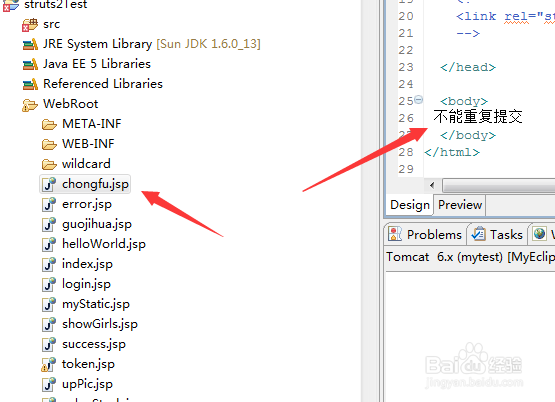
Task: Select the myStatic.jsp file name
Action: 96,304
